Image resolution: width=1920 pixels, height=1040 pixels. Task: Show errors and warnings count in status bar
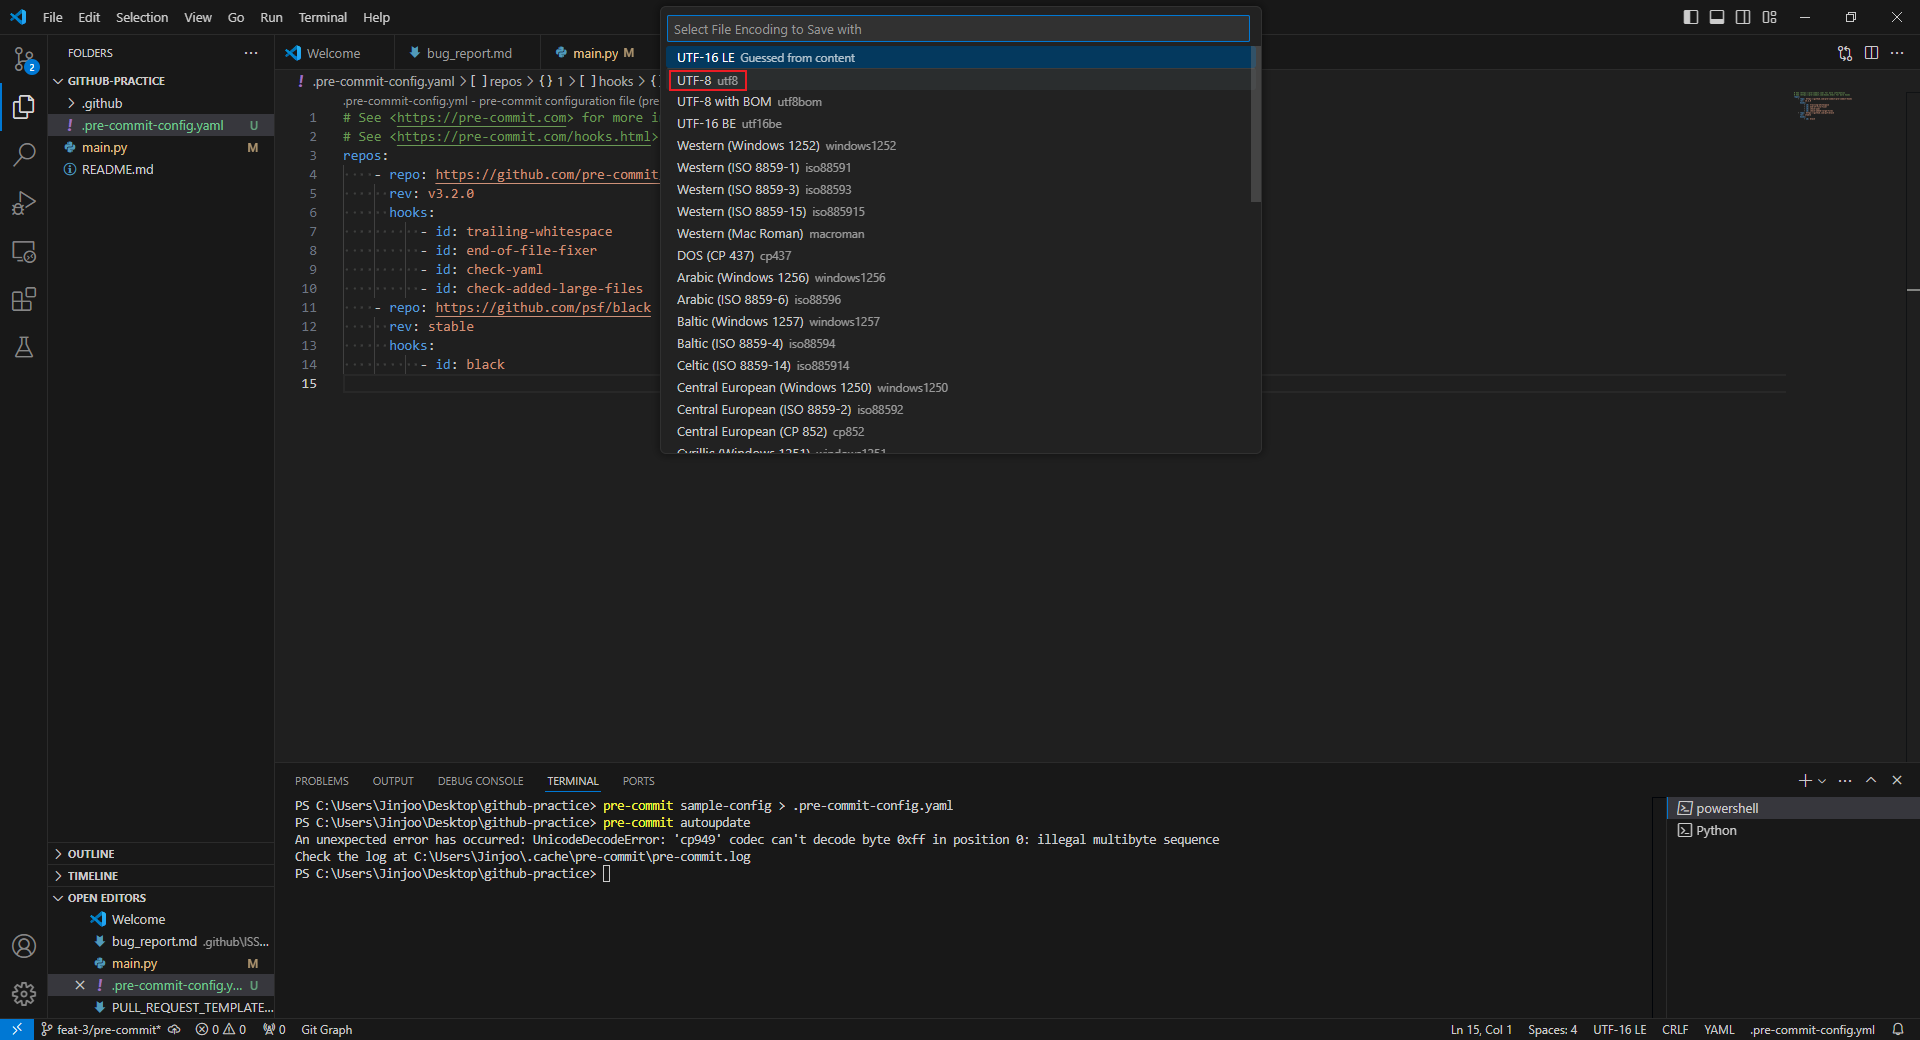pos(221,1029)
